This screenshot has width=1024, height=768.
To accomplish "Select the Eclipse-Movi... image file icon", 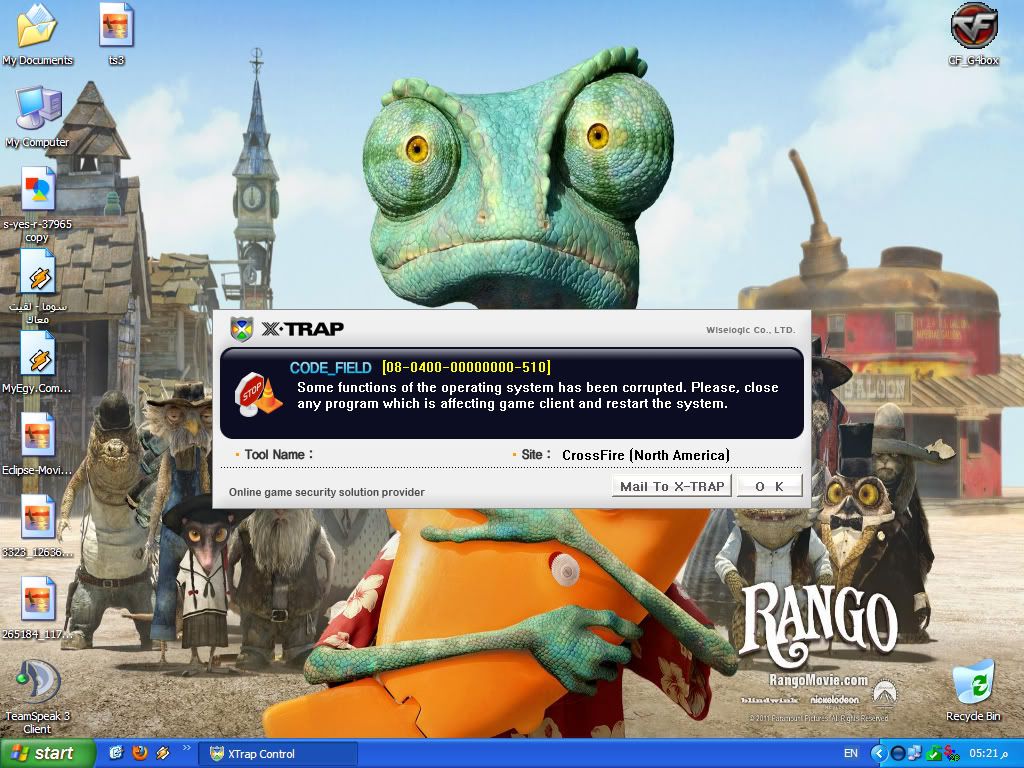I will click(x=37, y=437).
